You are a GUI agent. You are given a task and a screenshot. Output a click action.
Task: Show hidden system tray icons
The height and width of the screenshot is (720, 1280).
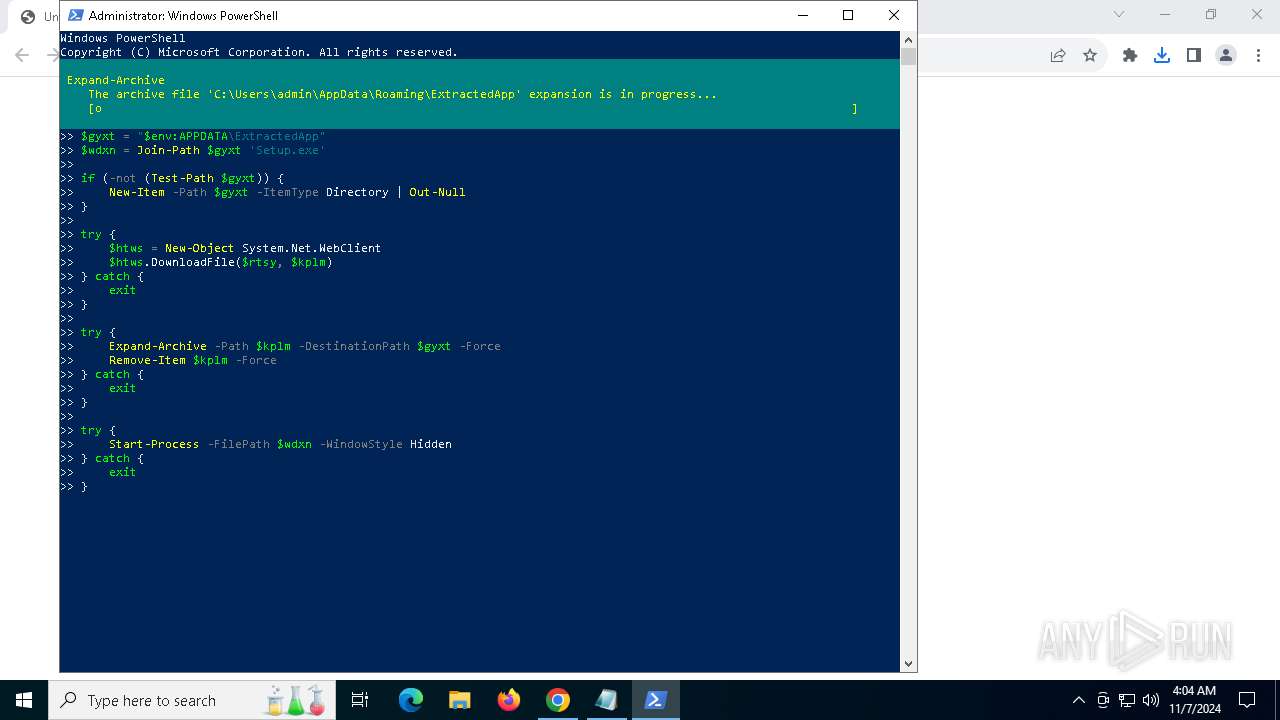1078,700
